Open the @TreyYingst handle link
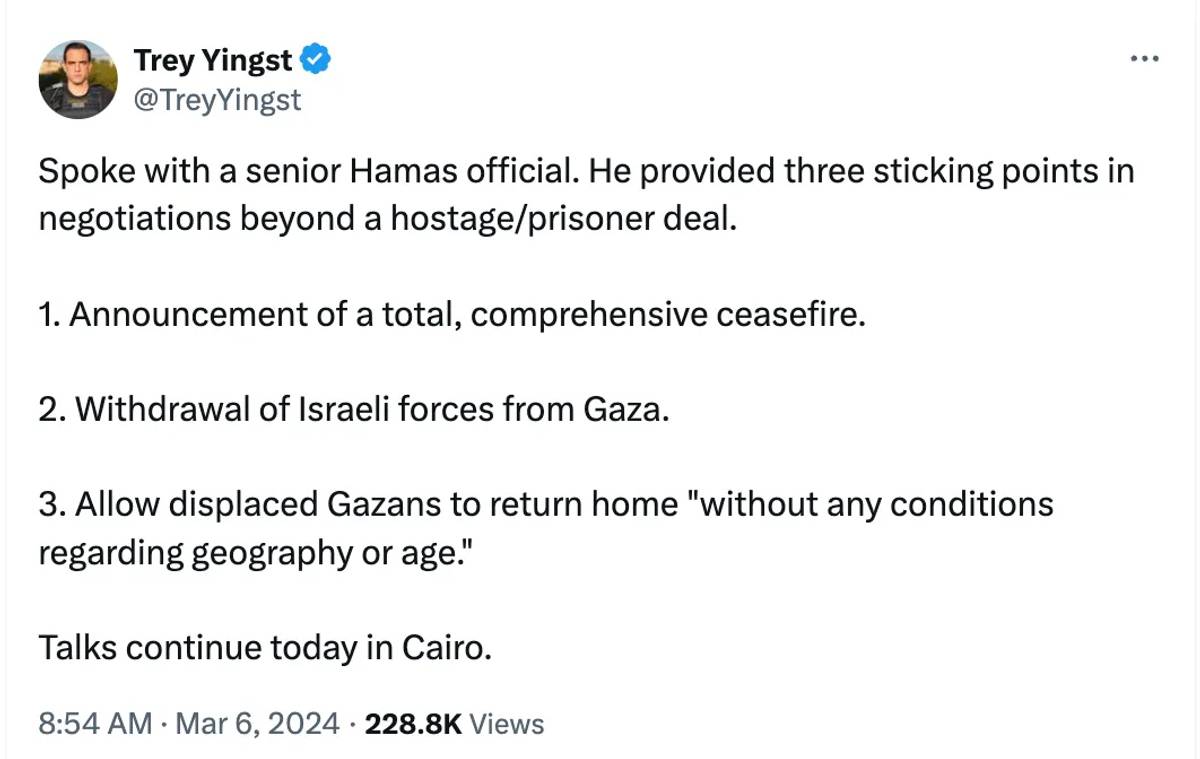 point(217,99)
